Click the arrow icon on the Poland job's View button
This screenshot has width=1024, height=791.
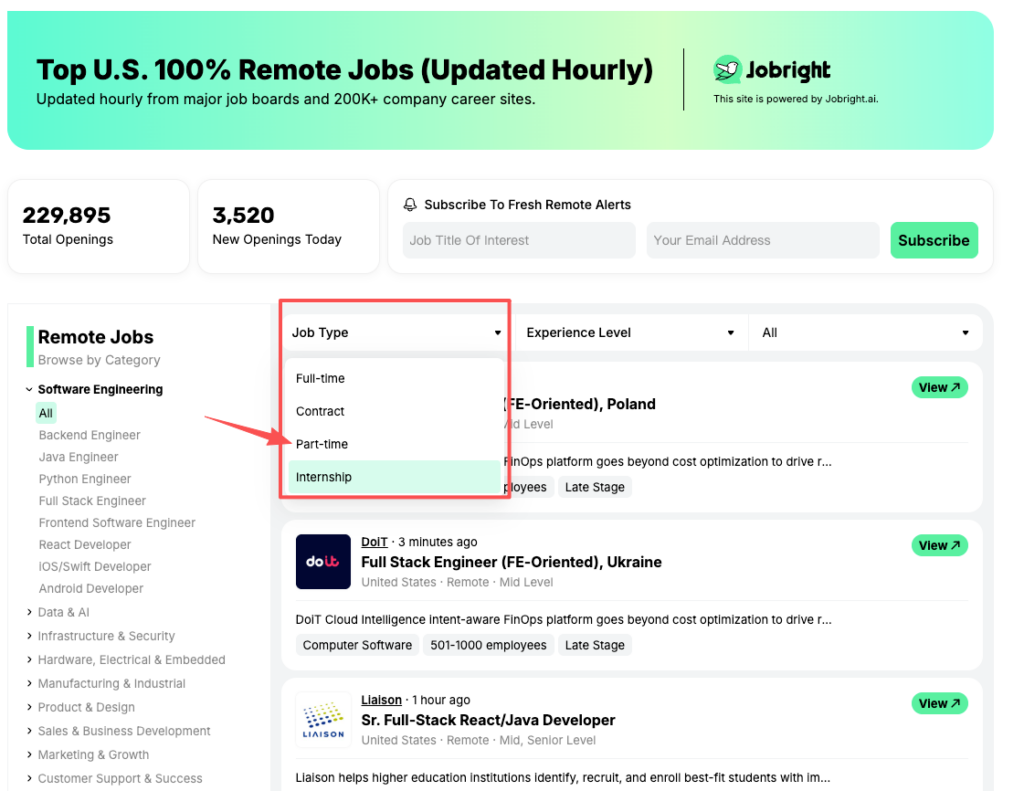pos(955,387)
